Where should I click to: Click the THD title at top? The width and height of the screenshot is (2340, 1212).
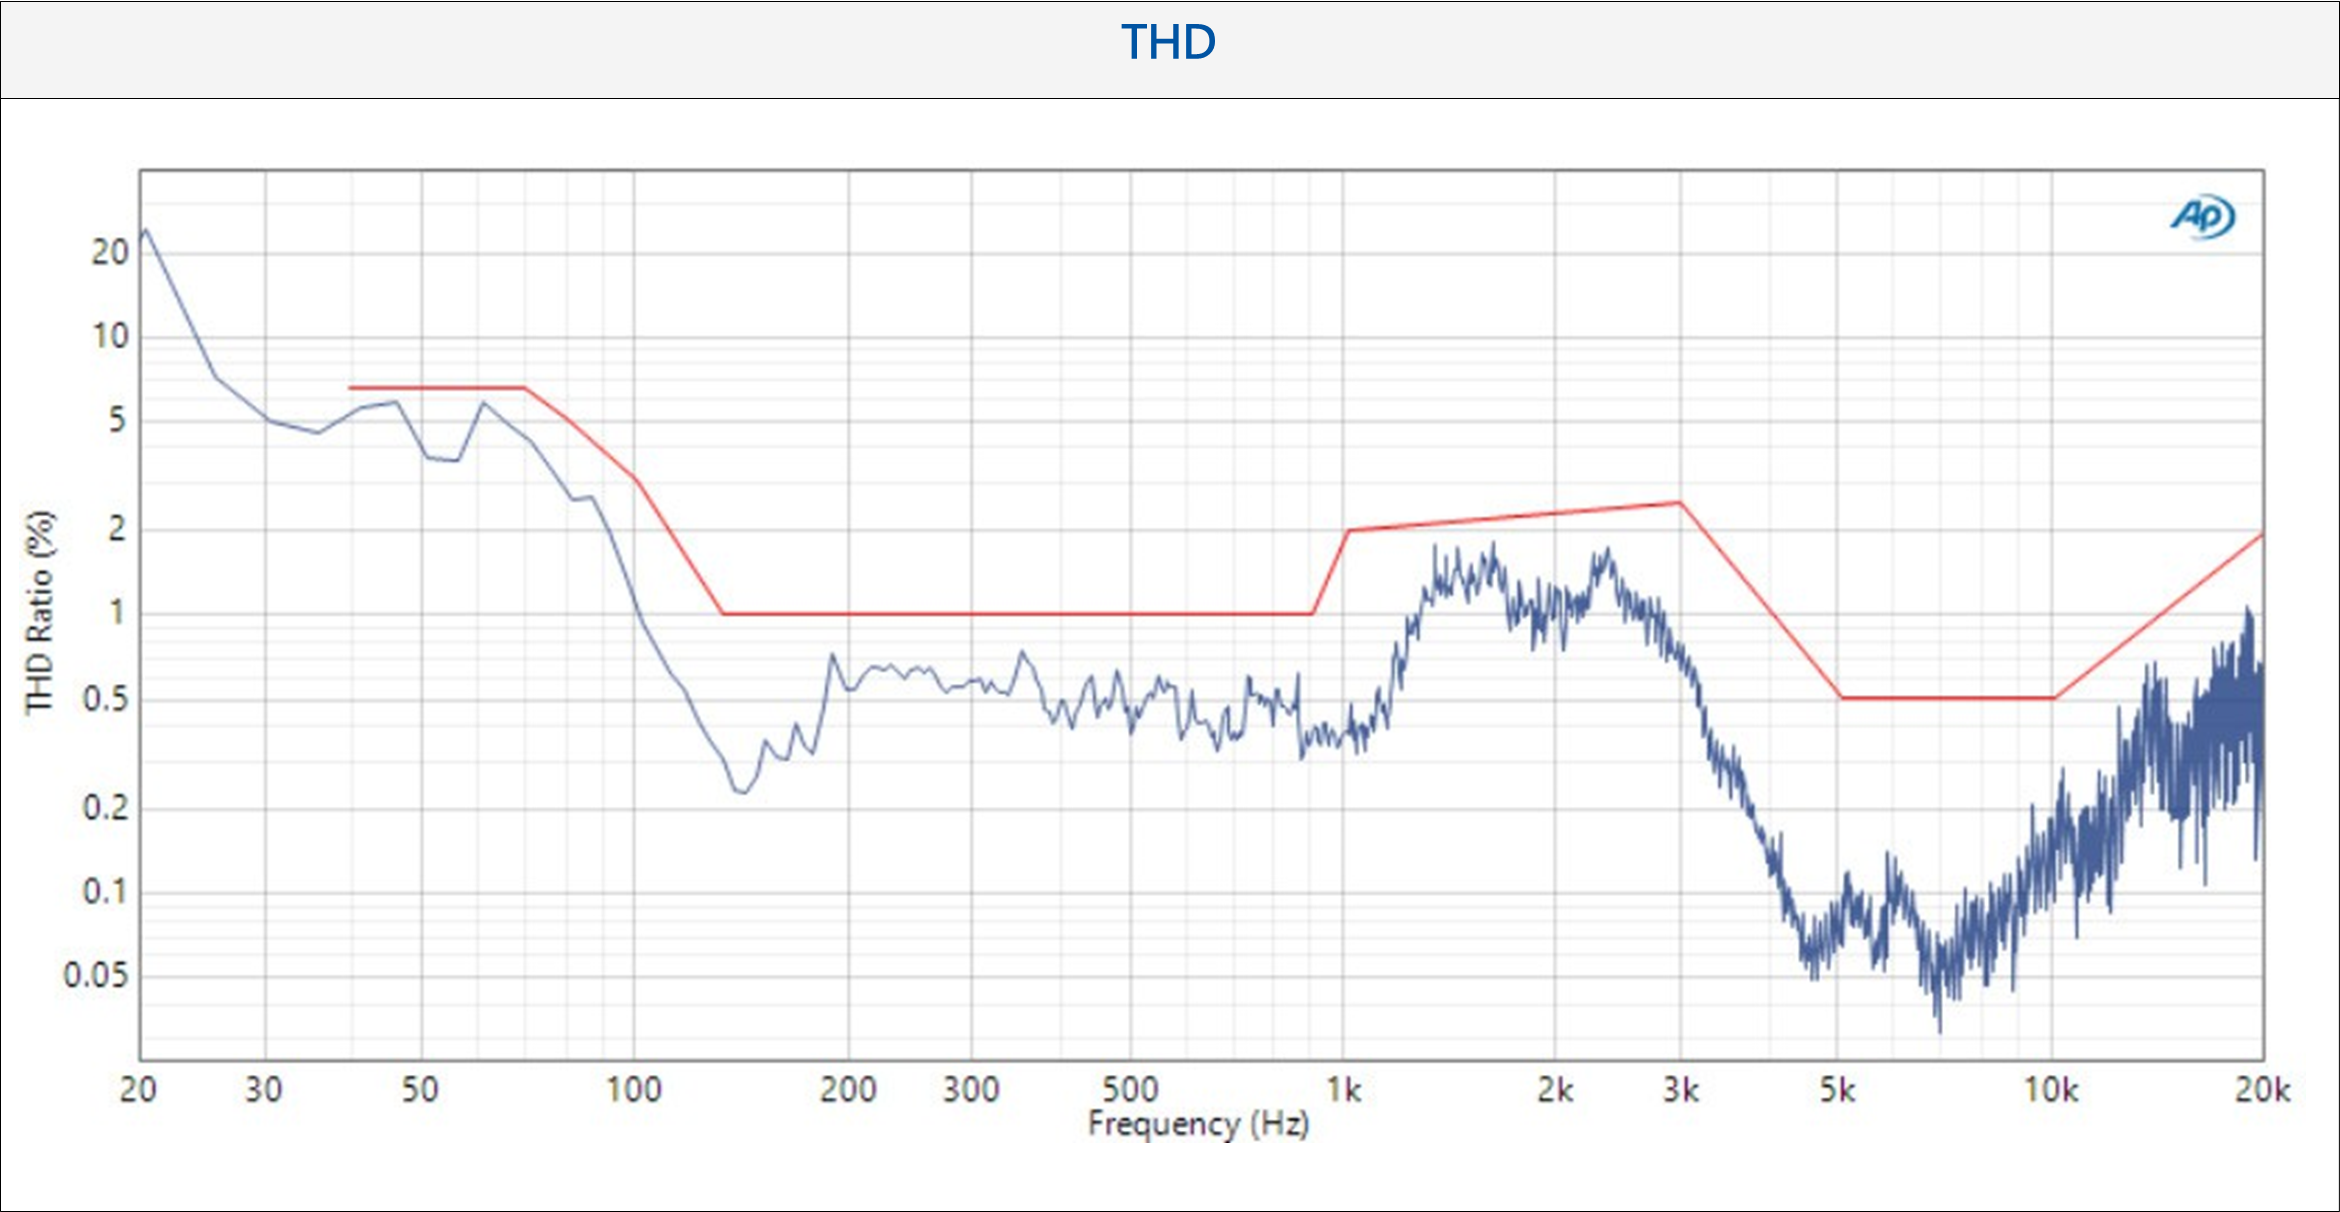click(1168, 43)
